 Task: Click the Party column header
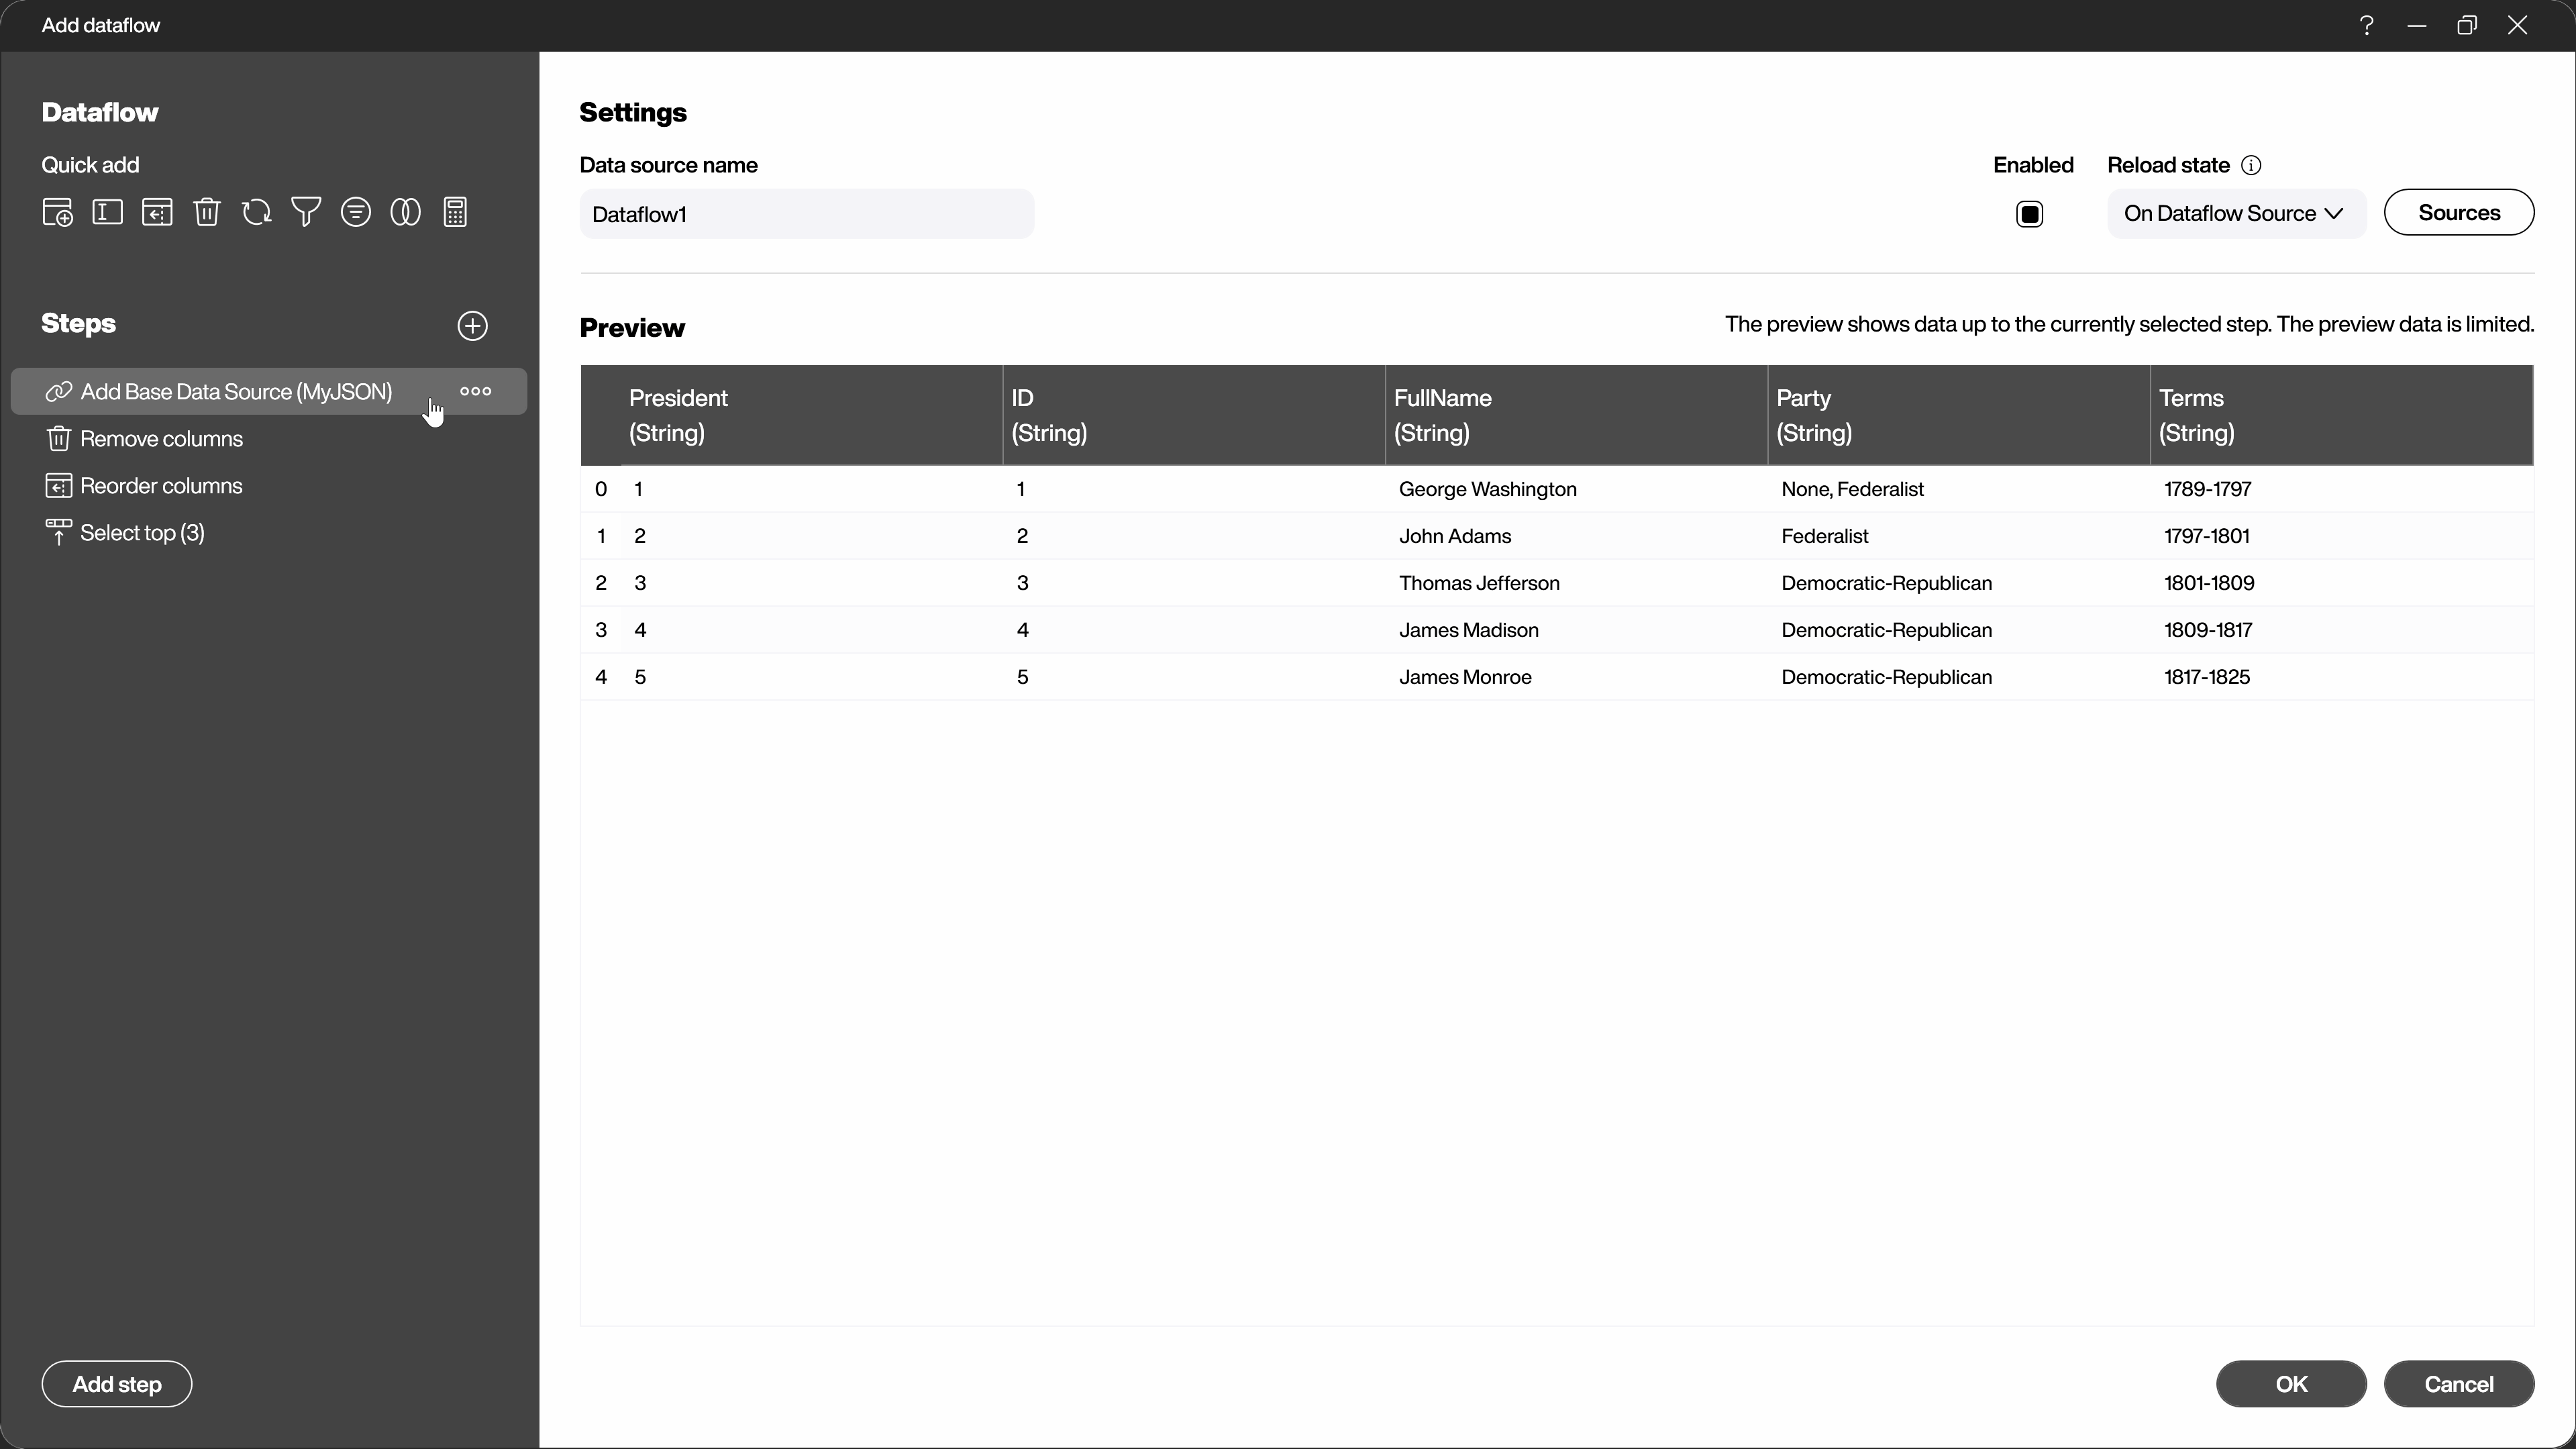pos(1959,415)
